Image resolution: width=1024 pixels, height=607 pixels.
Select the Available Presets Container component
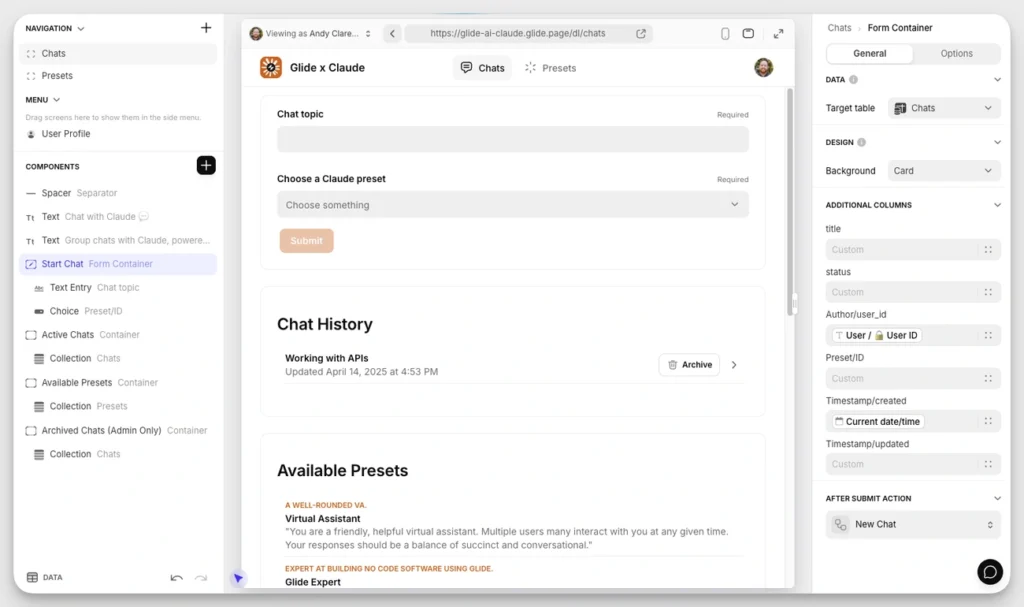(118, 383)
